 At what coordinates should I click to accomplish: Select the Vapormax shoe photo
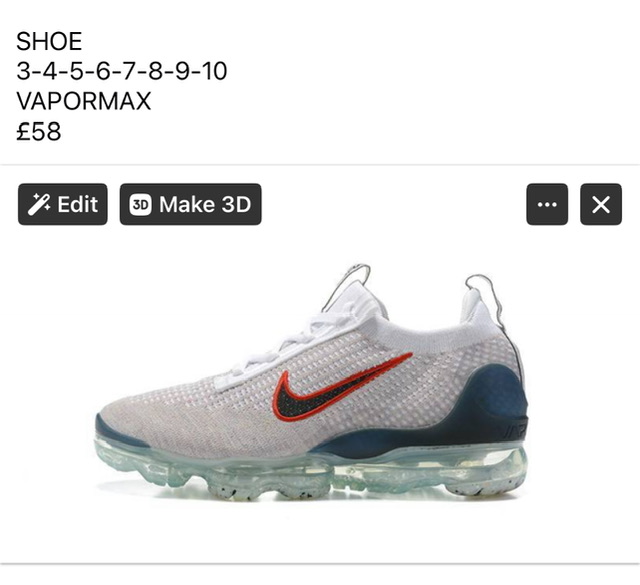pos(312,383)
